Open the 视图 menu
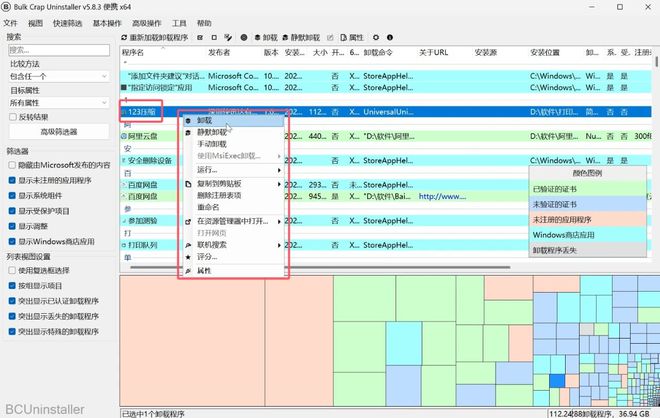 [x=35, y=23]
